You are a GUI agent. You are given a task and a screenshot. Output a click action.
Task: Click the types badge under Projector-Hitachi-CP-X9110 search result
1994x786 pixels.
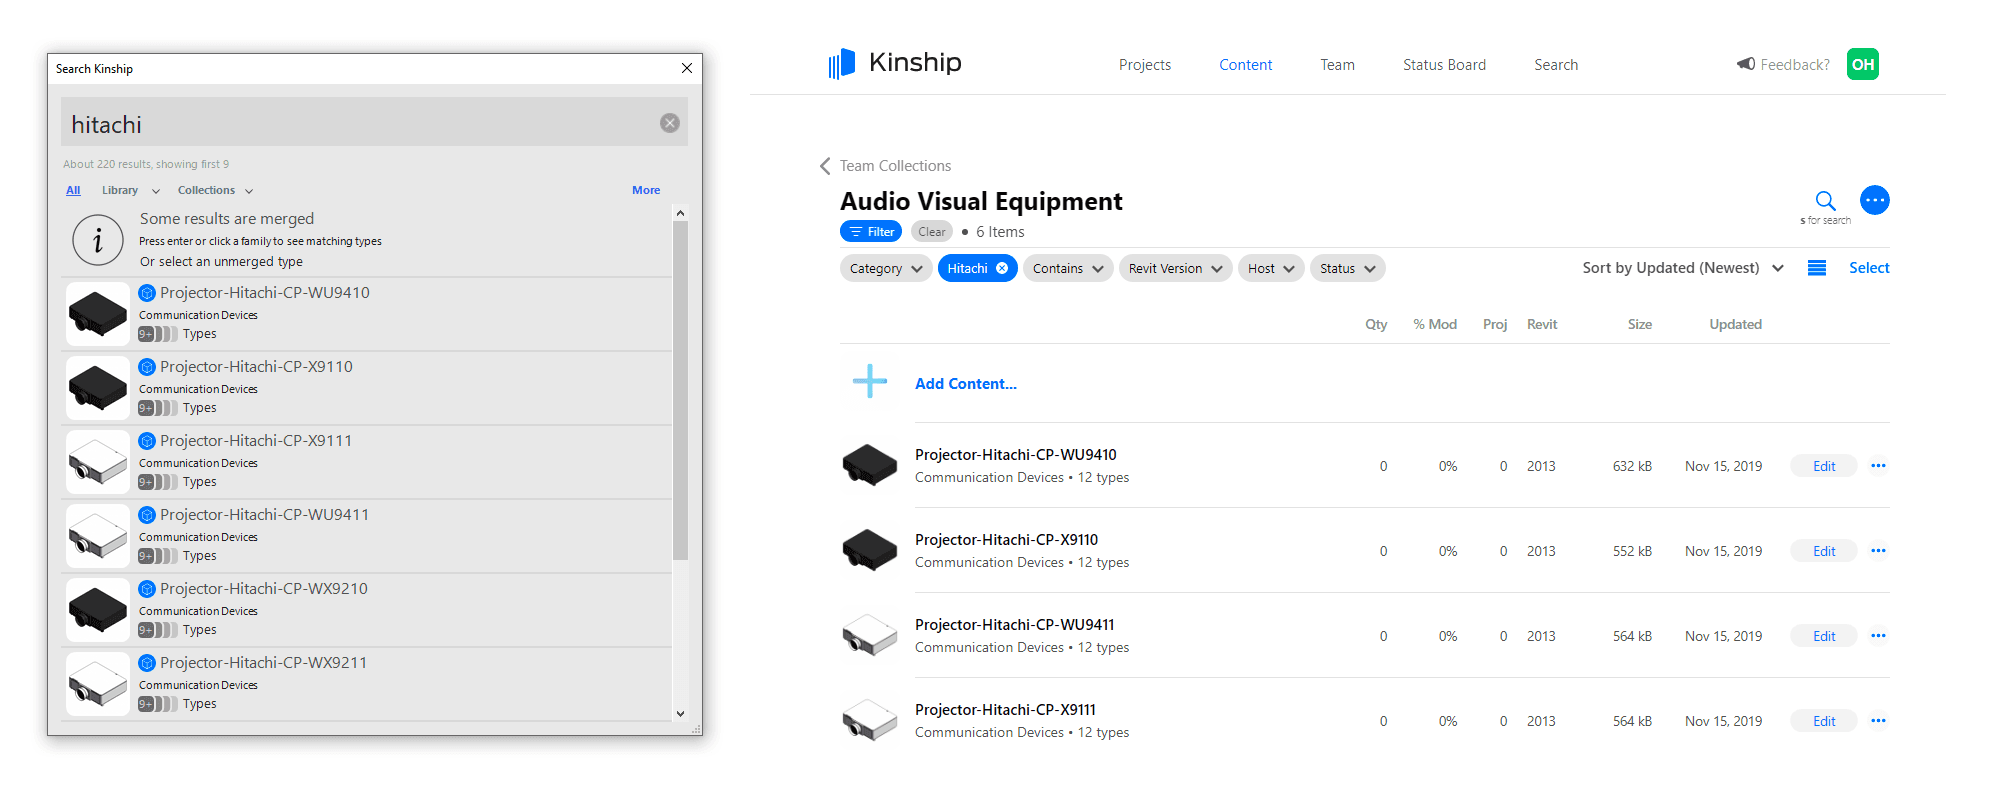click(158, 408)
